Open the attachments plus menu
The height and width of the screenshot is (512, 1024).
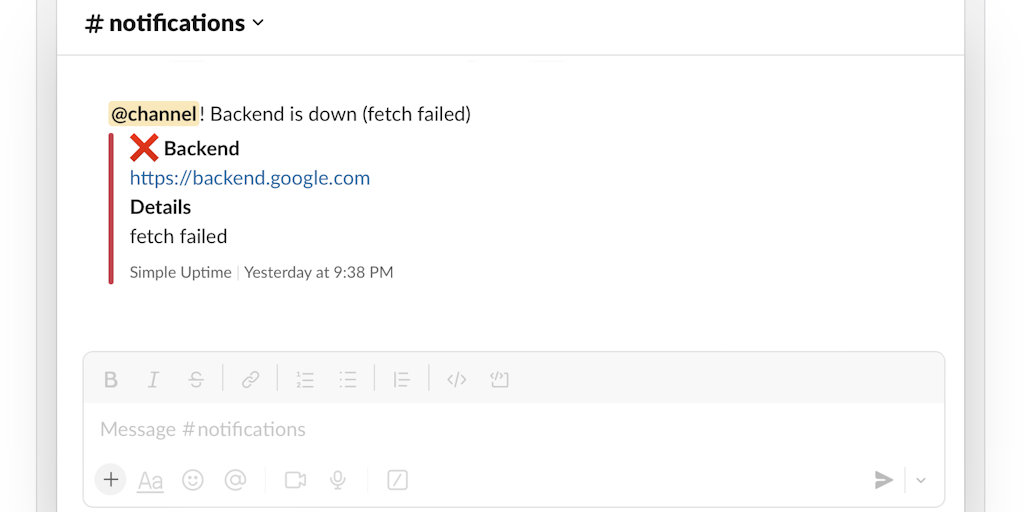[x=111, y=480]
